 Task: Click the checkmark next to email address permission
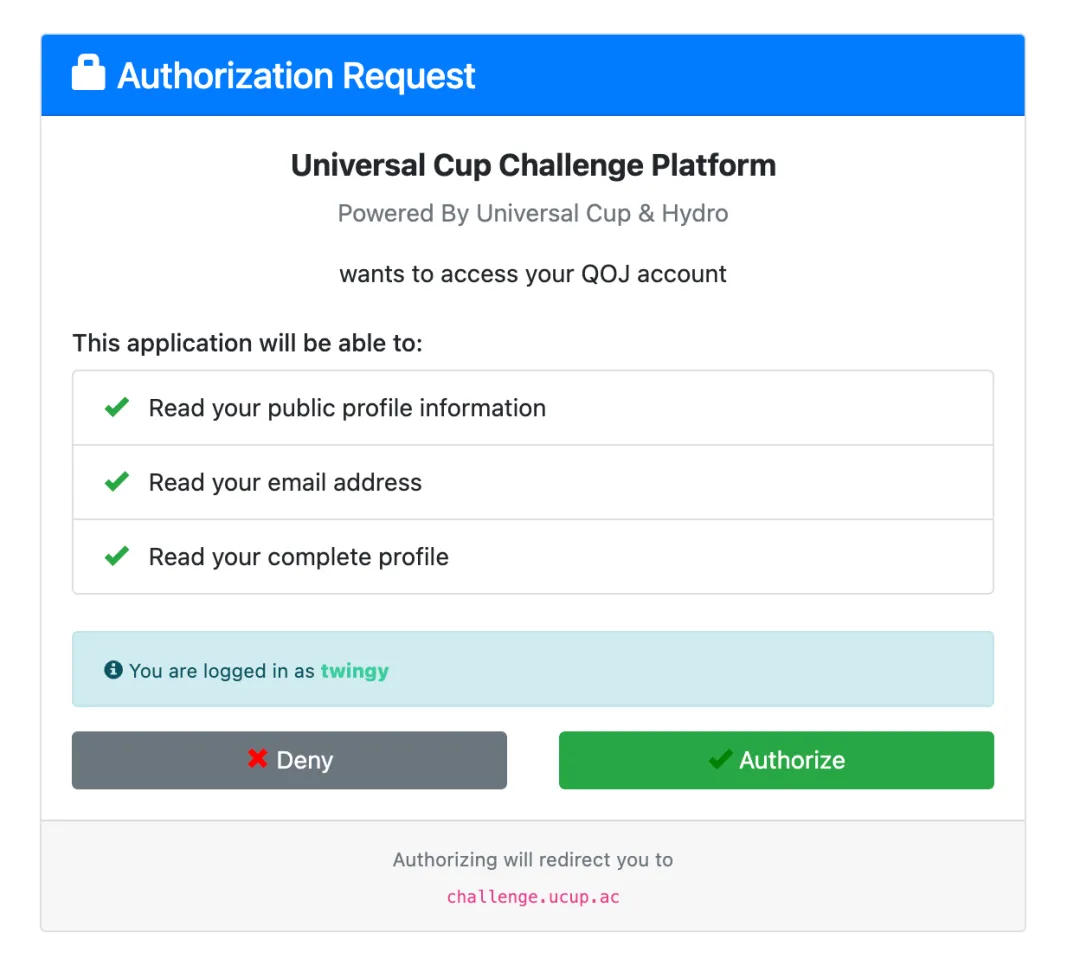[116, 481]
